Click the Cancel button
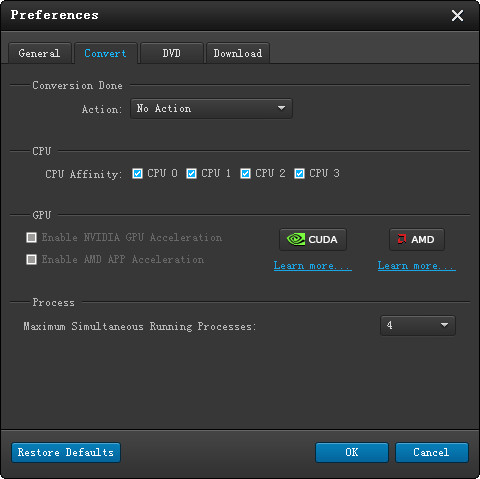The height and width of the screenshot is (479, 480). [432, 452]
